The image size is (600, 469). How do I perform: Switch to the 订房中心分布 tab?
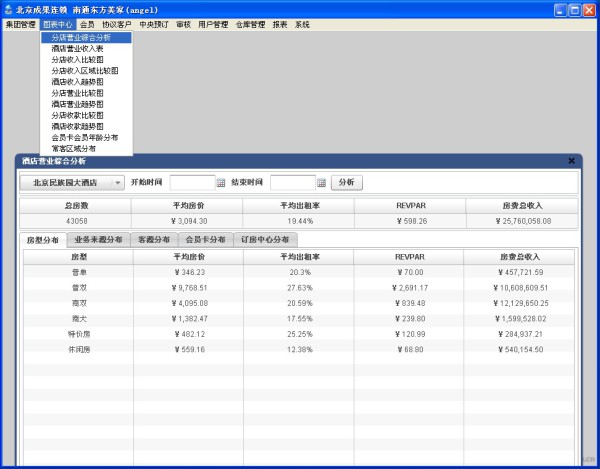pos(265,240)
